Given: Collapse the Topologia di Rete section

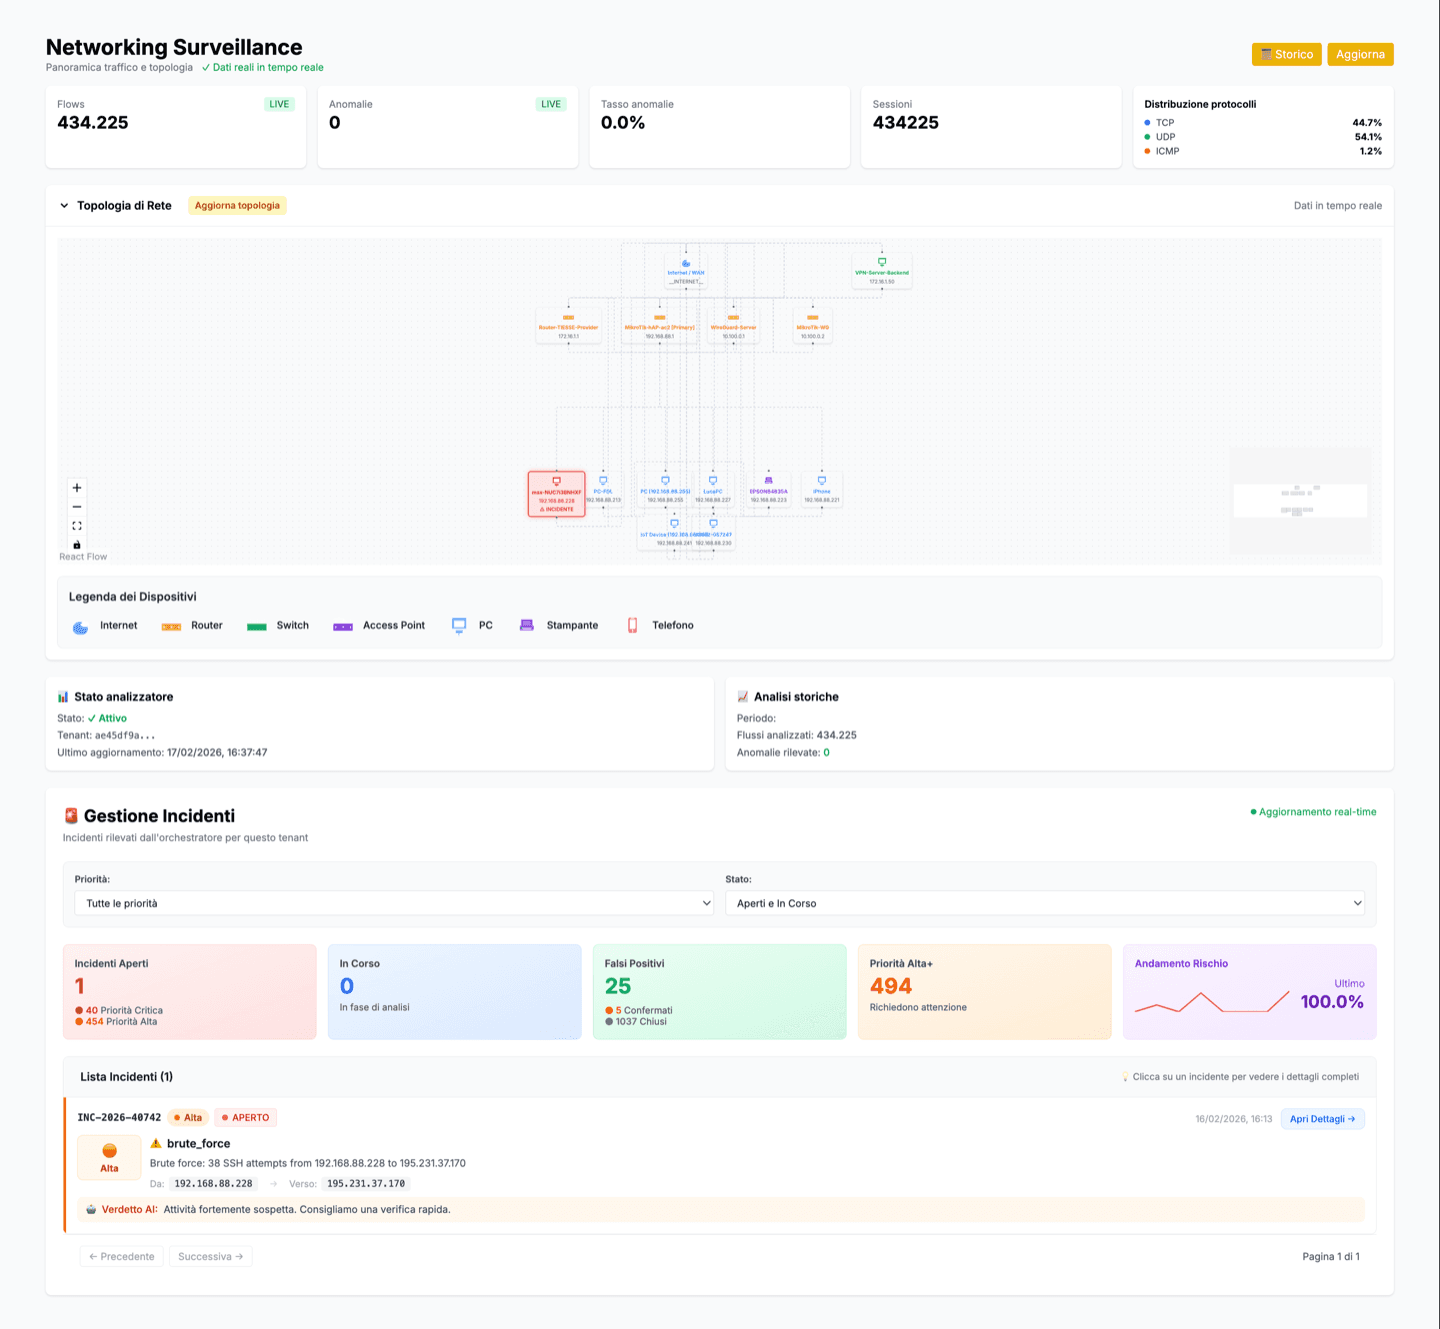Looking at the screenshot, I should point(65,206).
